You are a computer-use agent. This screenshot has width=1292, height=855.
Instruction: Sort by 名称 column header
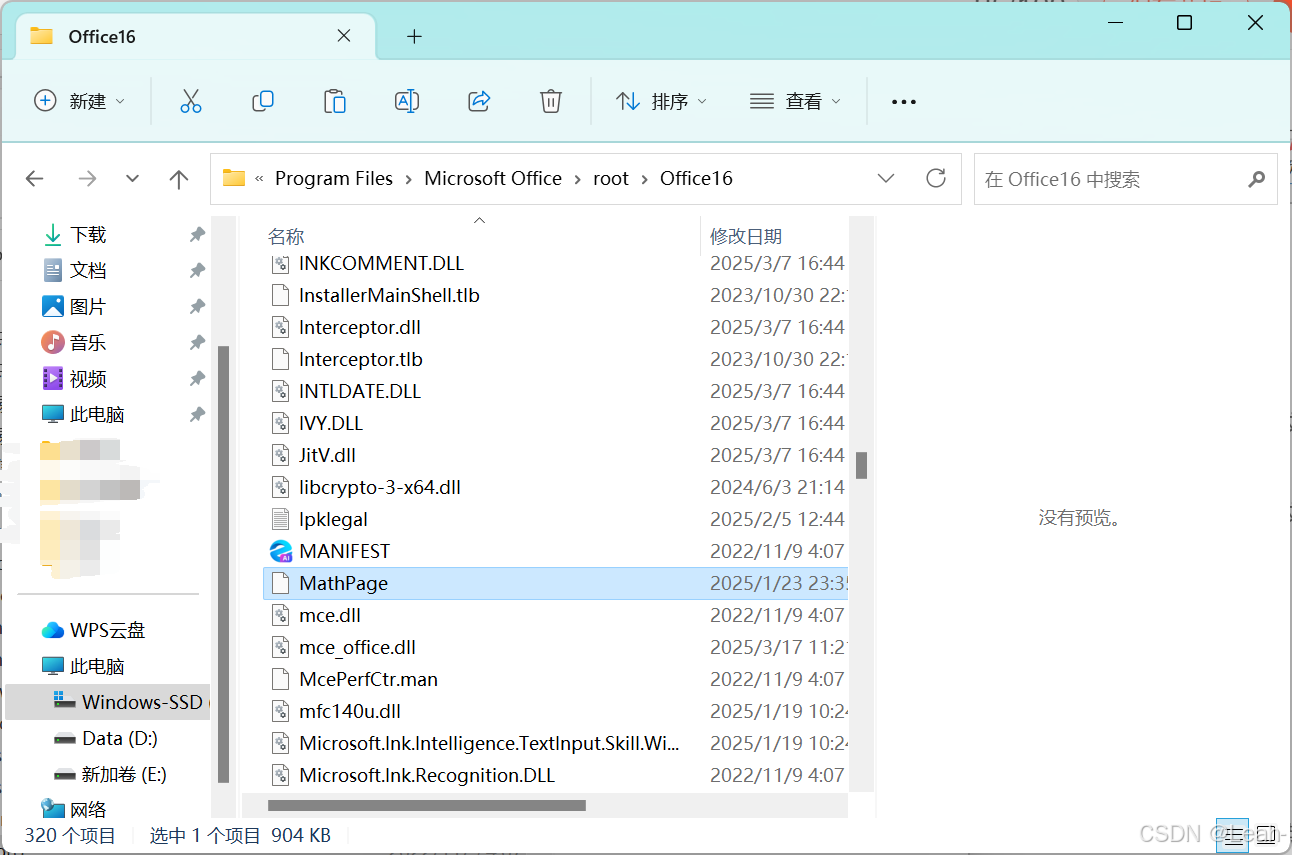tap(286, 236)
